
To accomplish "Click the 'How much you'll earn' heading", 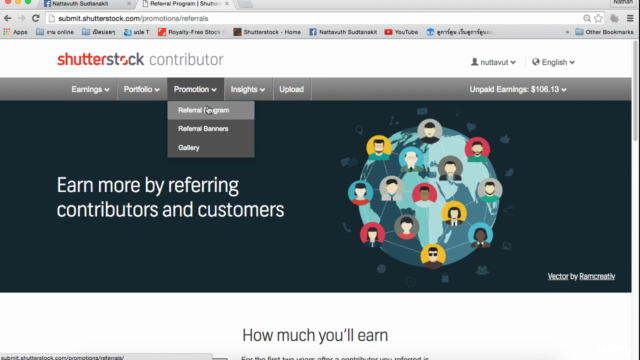I will (315, 335).
